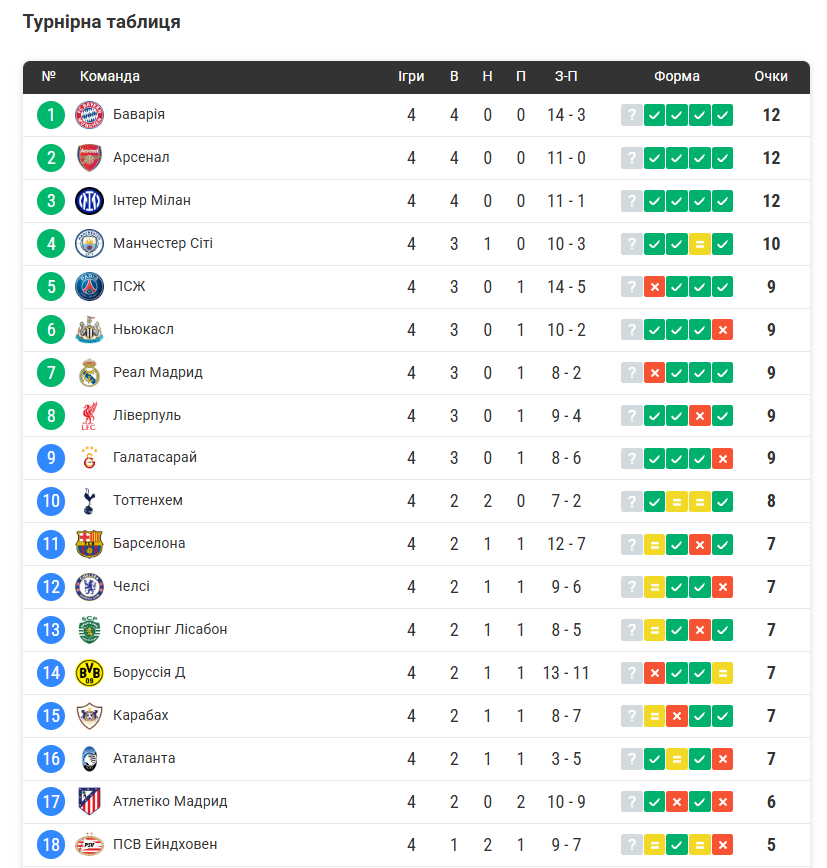Click the Borussia Dortmund logo

click(x=90, y=673)
